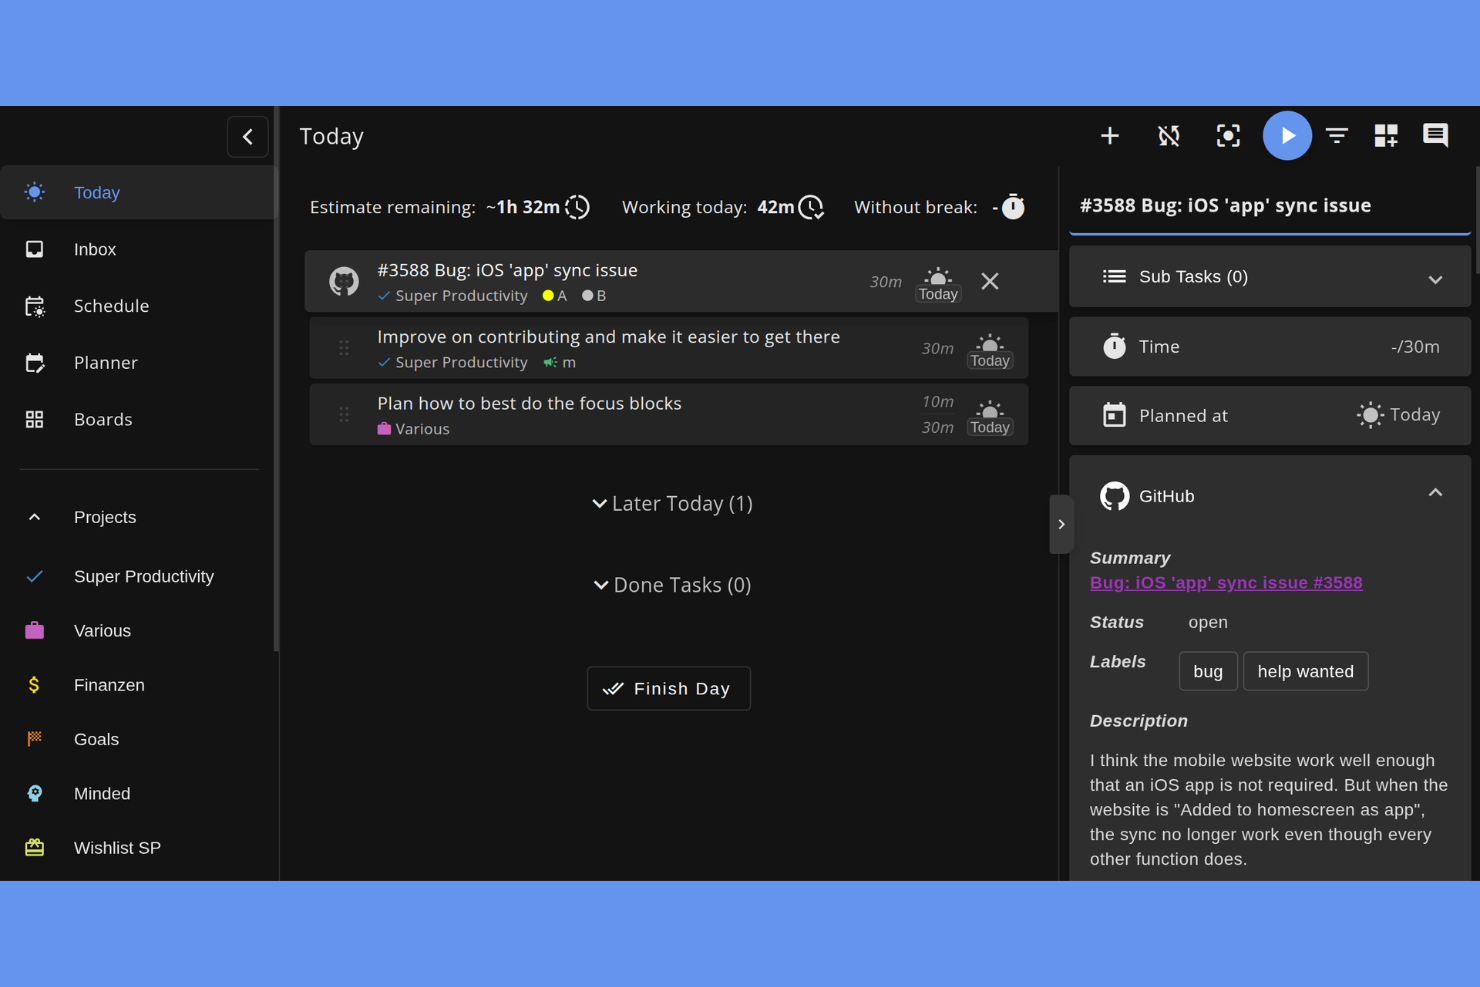Click the right panel expand arrow
Viewport: 1480px width, 987px height.
coord(1061,523)
